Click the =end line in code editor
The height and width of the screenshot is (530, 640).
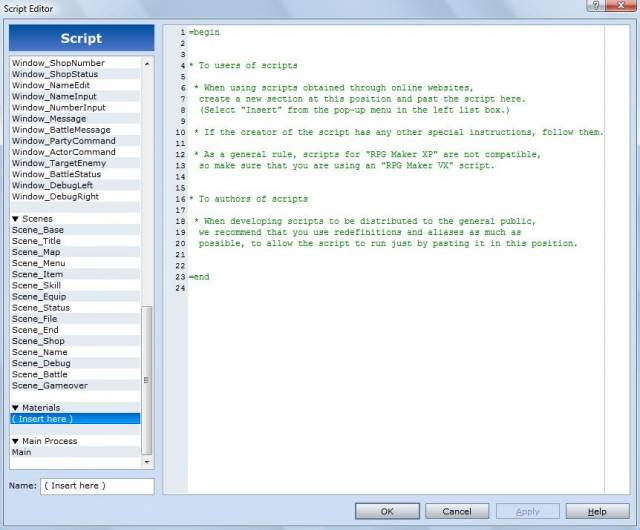(199, 277)
